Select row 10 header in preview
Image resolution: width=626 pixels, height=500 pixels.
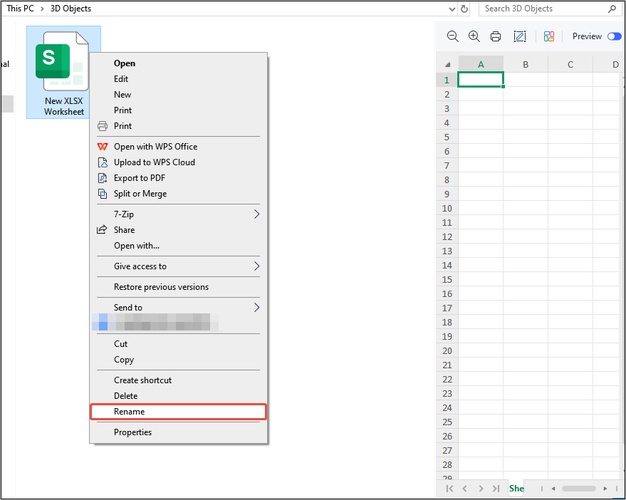point(447,208)
